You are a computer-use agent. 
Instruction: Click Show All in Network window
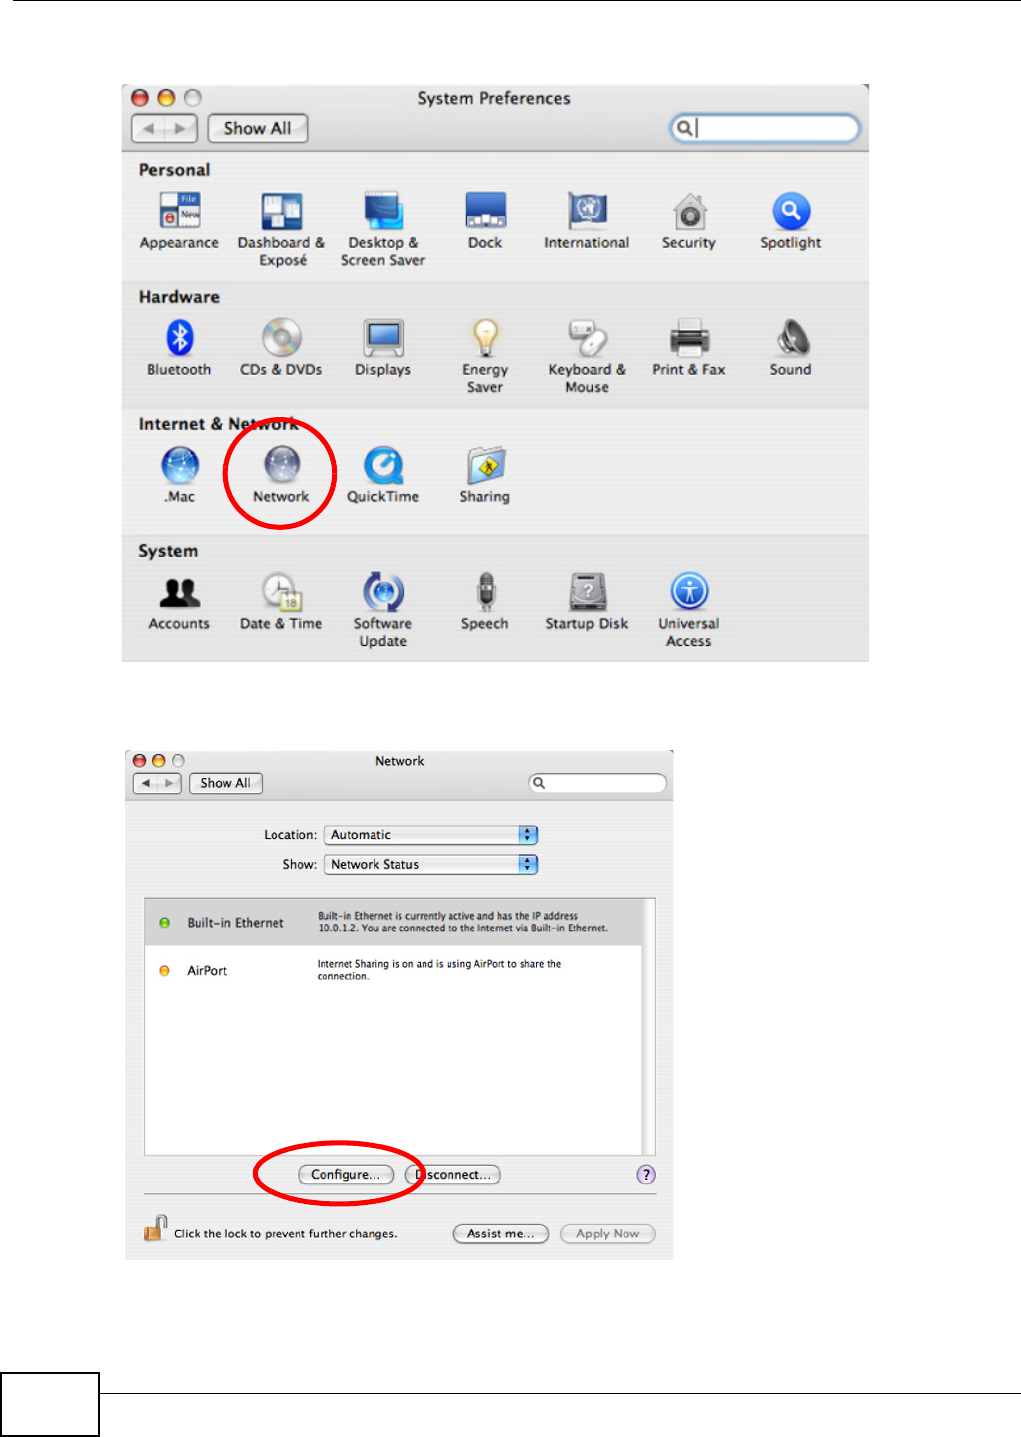(x=225, y=783)
